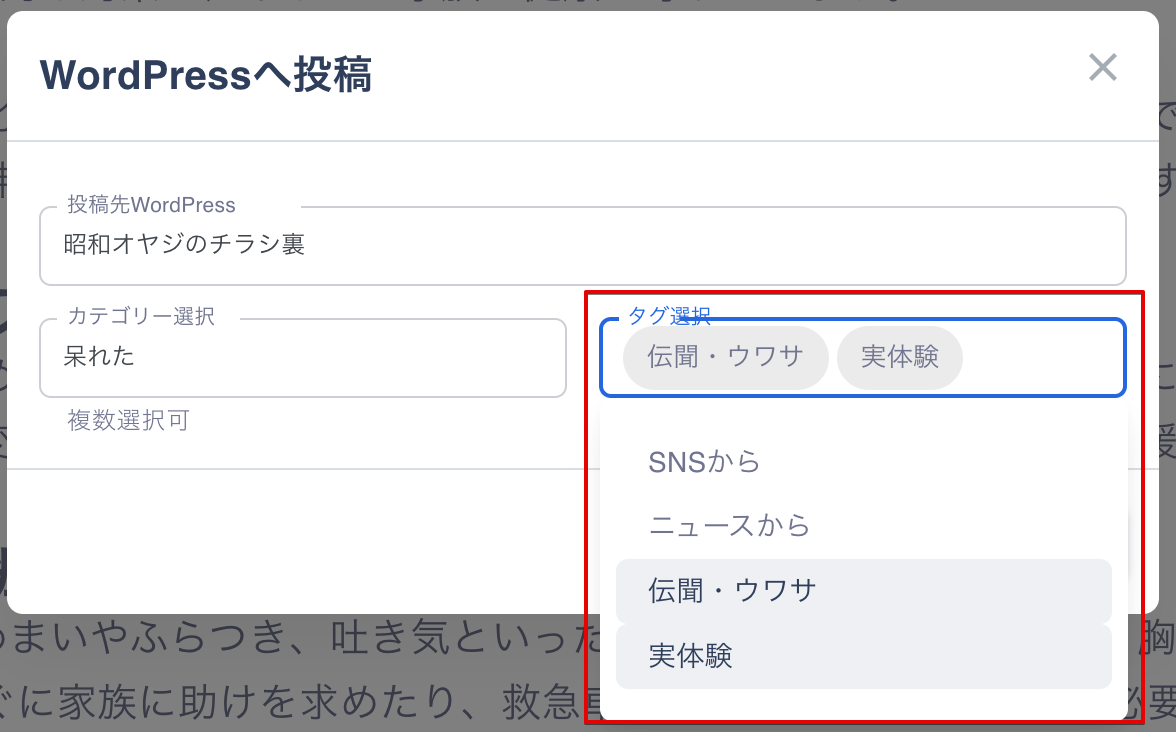Select SNSから from the tag list
Screen dimensions: 1176x732
[863, 462]
